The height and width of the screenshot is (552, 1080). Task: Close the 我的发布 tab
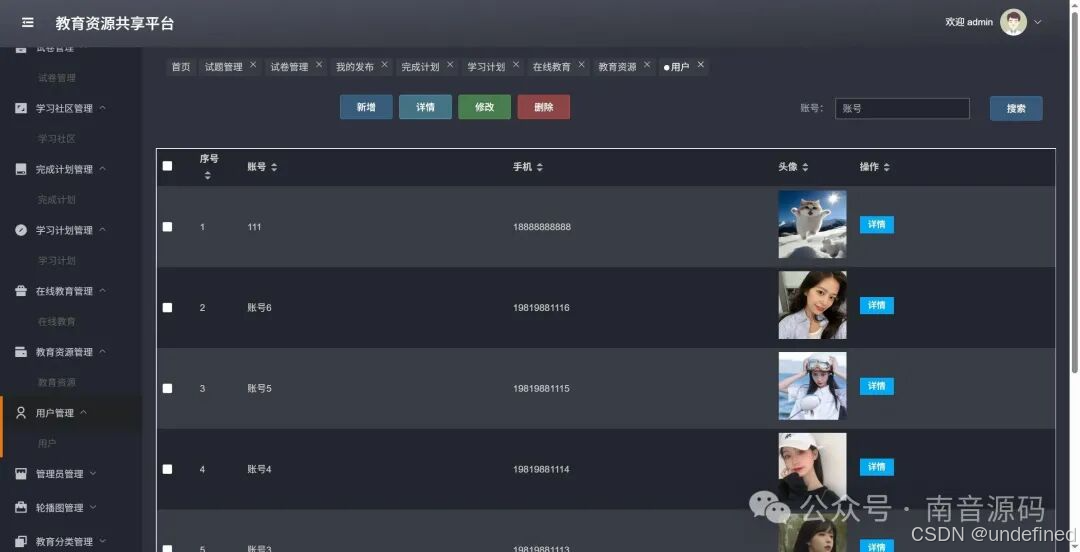[384, 64]
